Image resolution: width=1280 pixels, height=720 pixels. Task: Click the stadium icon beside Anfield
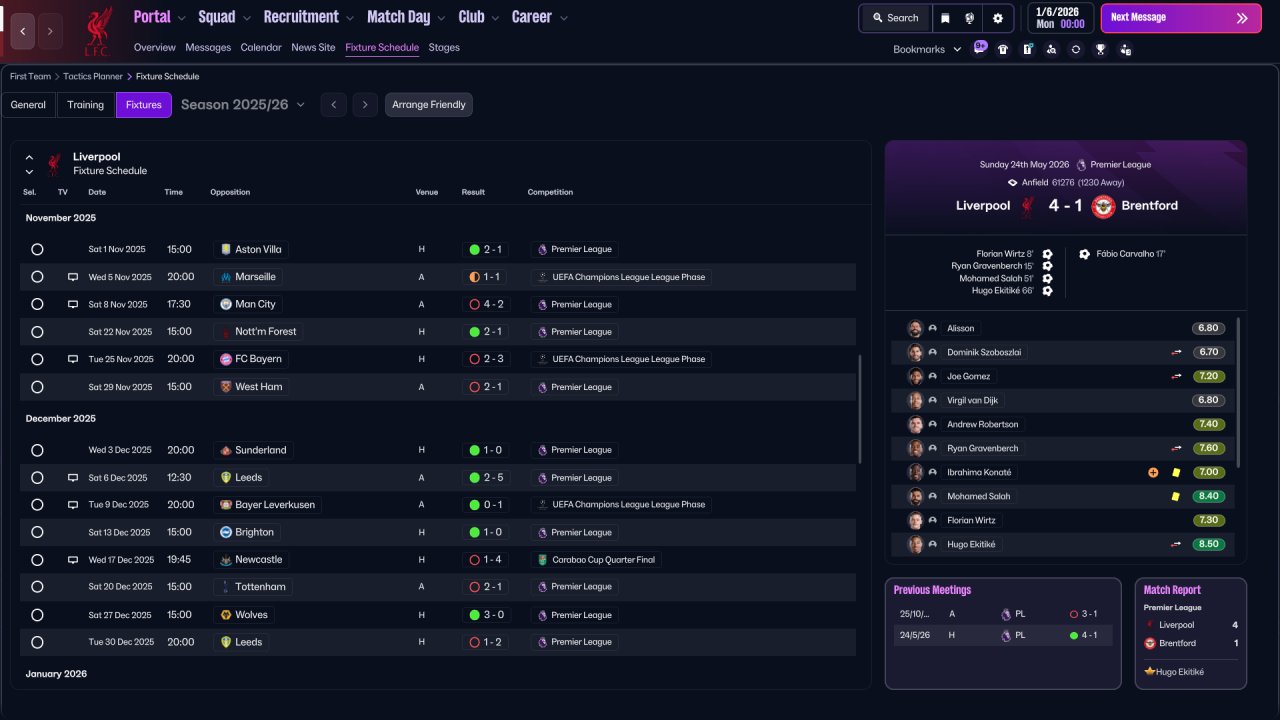(1013, 183)
